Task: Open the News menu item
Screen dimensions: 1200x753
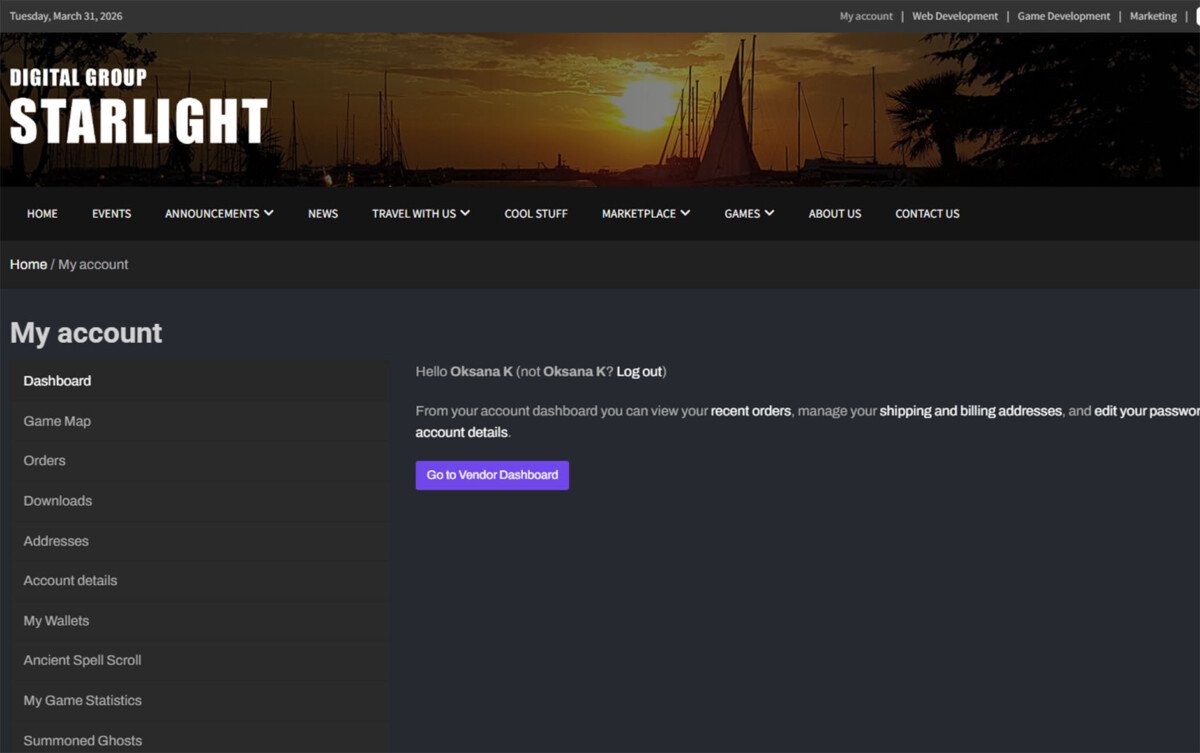Action: click(x=322, y=214)
